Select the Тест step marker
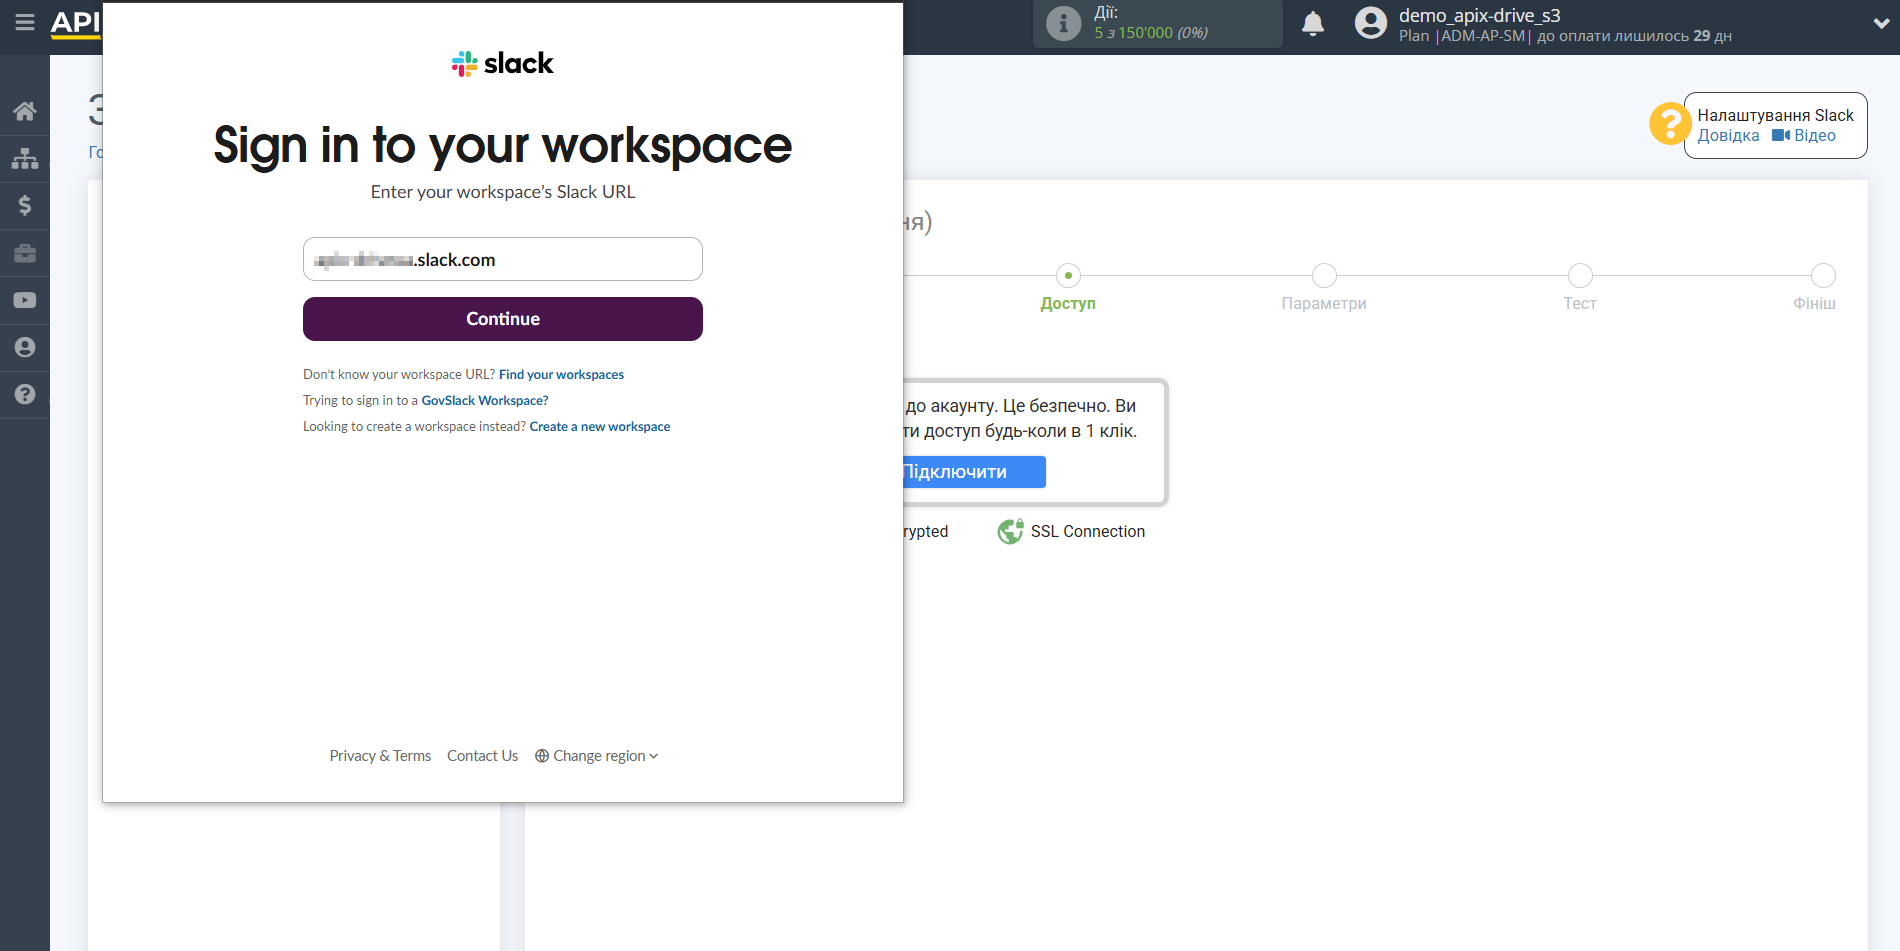1900x951 pixels. coord(1580,275)
